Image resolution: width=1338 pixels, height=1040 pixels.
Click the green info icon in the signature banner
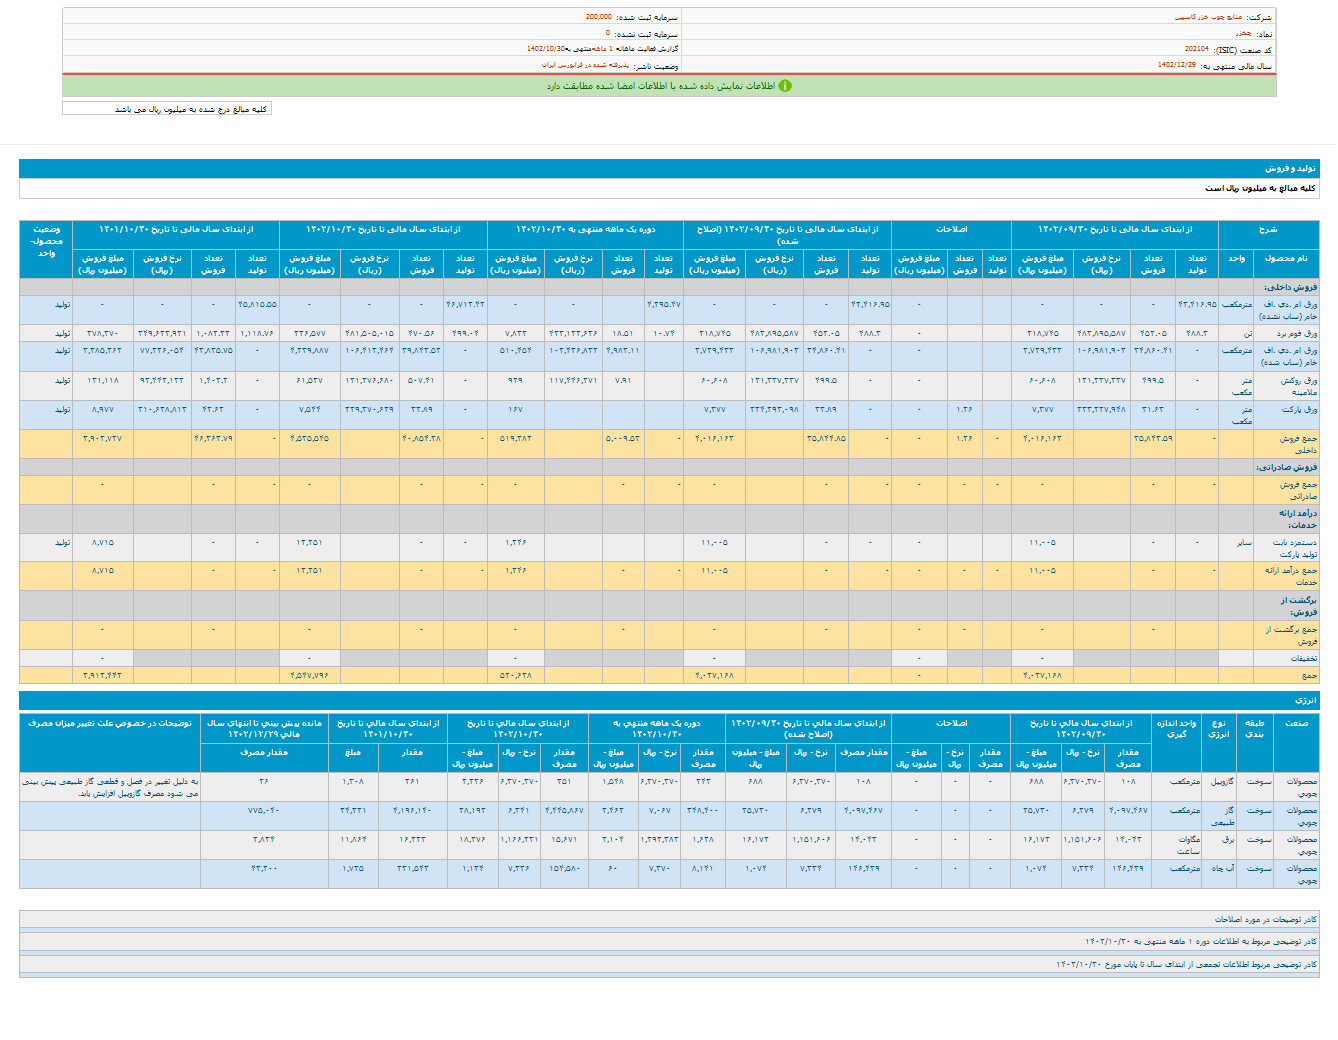(x=785, y=86)
